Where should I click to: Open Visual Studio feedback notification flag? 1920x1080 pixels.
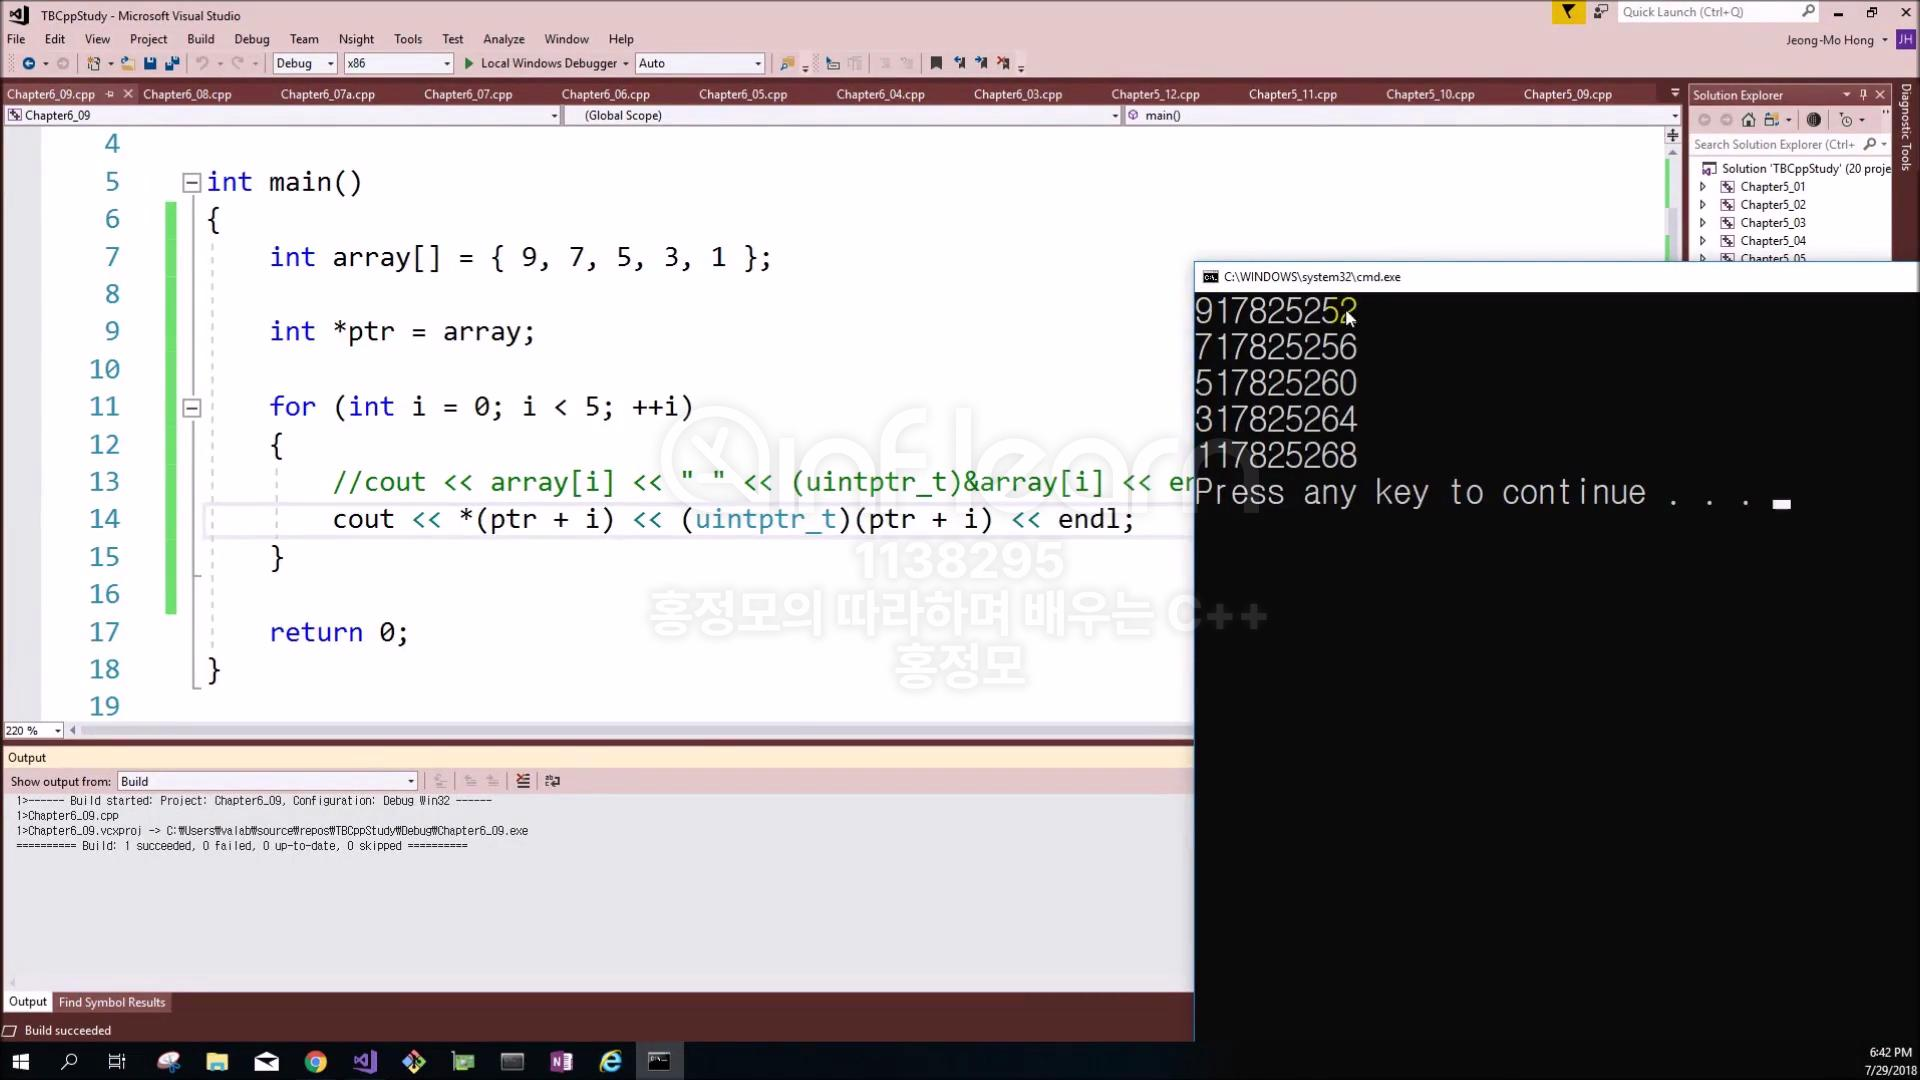point(1568,12)
